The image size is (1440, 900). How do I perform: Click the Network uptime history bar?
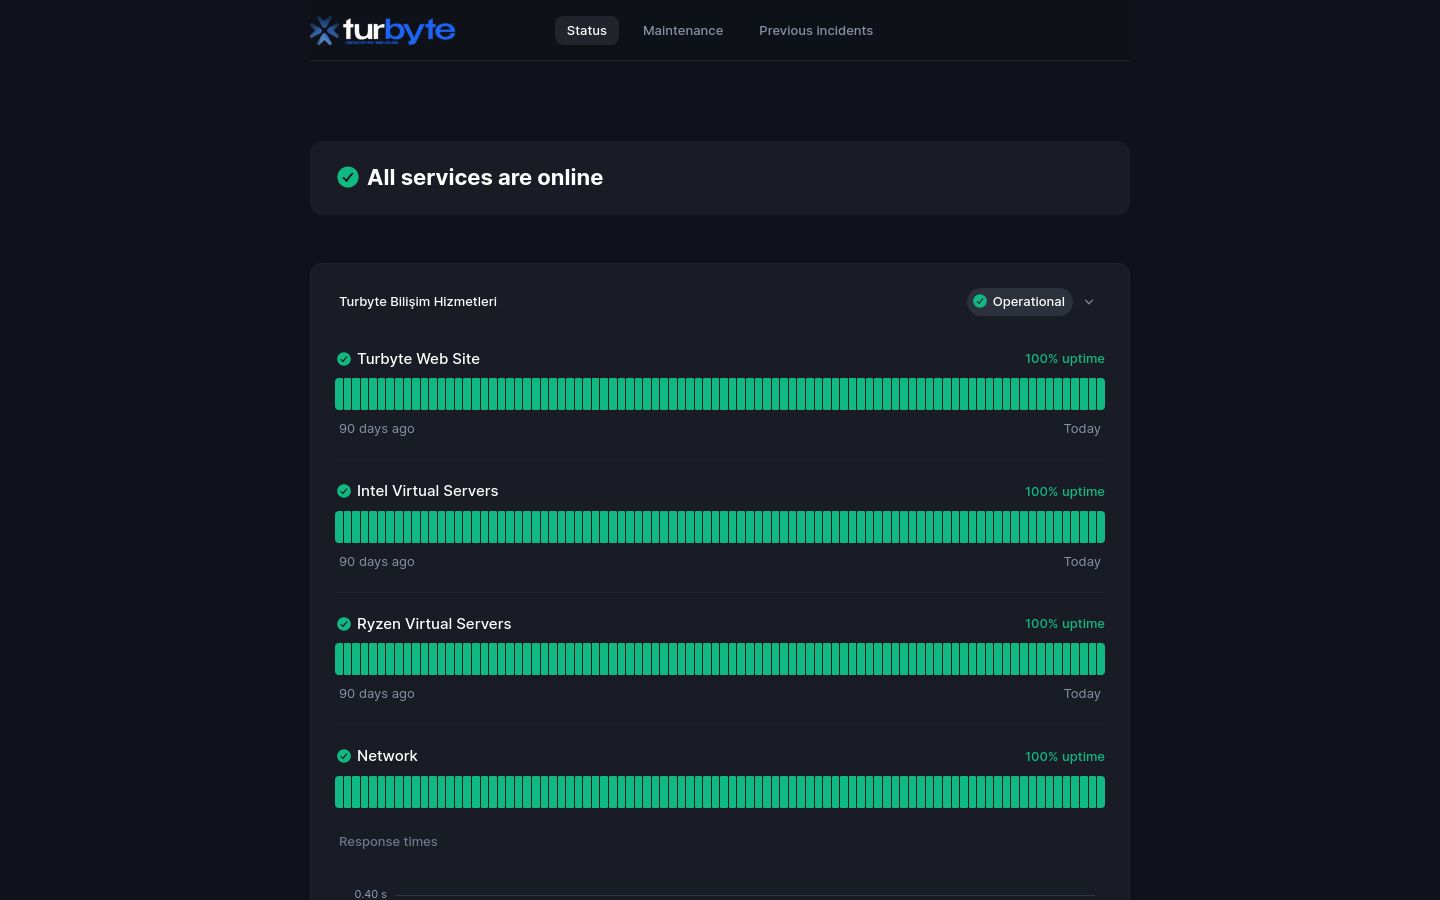click(720, 792)
